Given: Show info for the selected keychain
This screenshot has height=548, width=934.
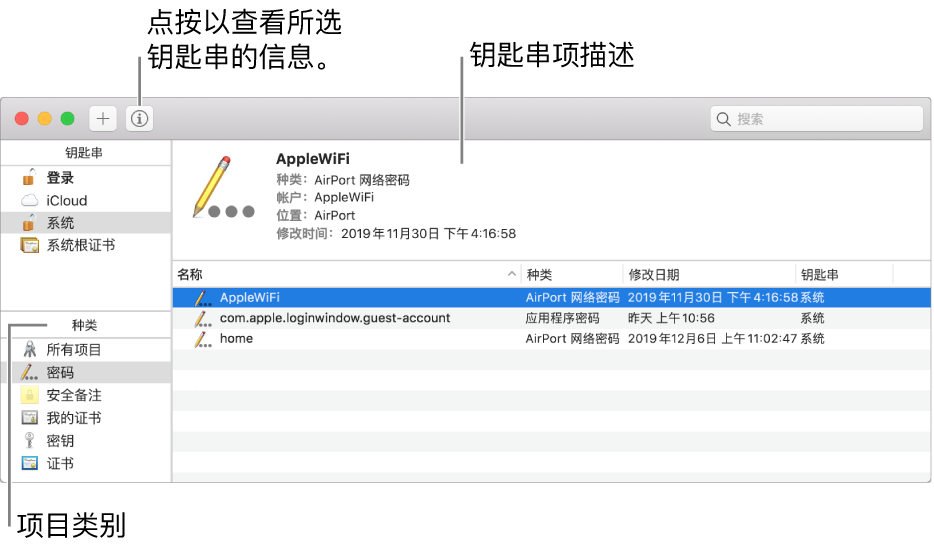Looking at the screenshot, I should tap(139, 119).
